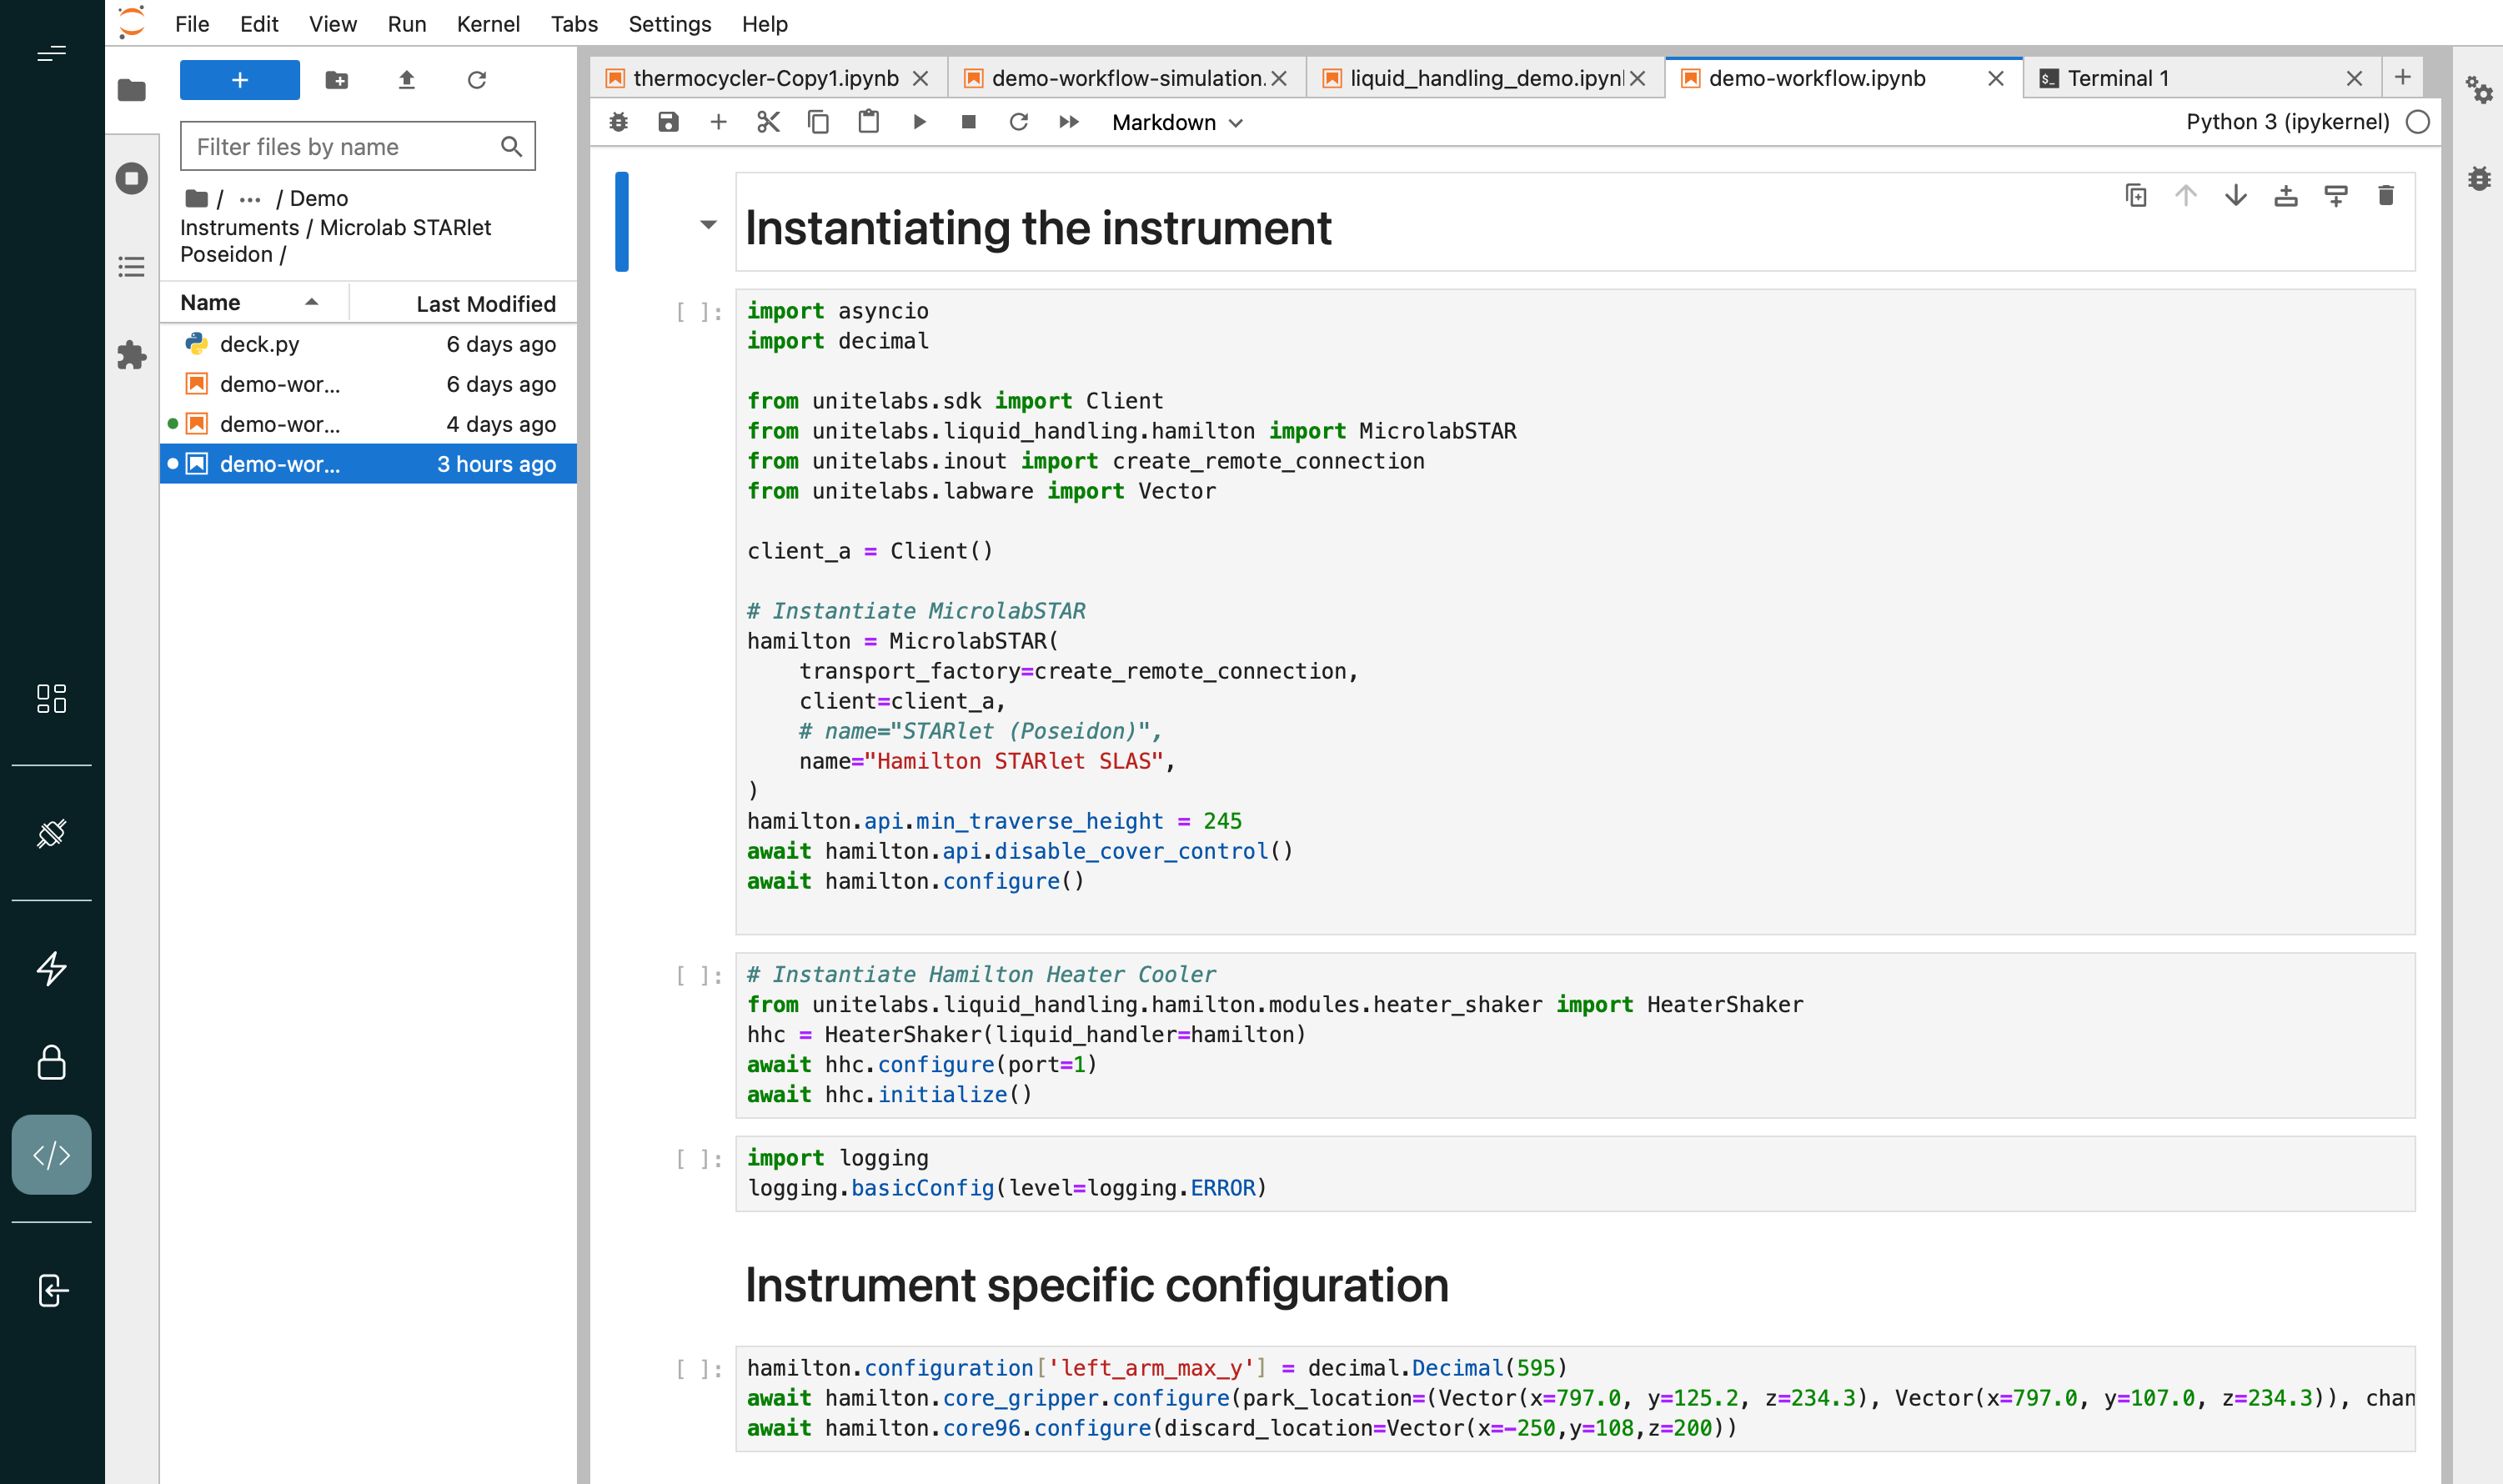Switch to liquid_handling_demo.ipynb tab

1485,78
